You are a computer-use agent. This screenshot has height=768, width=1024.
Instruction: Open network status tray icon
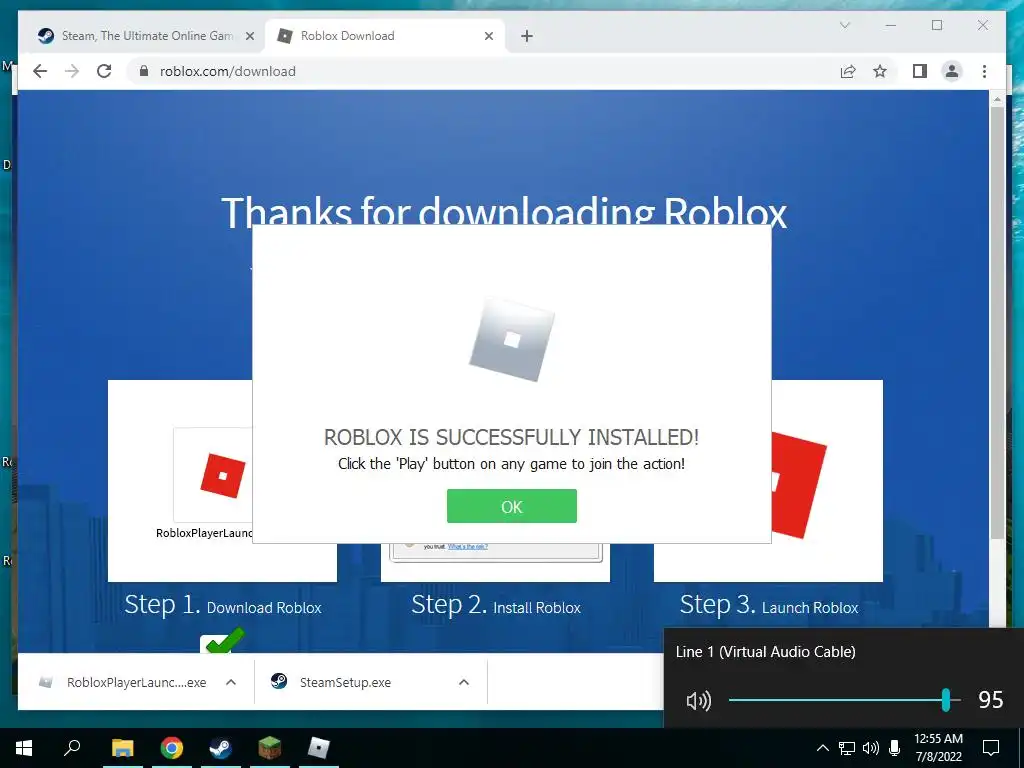pyautogui.click(x=847, y=748)
